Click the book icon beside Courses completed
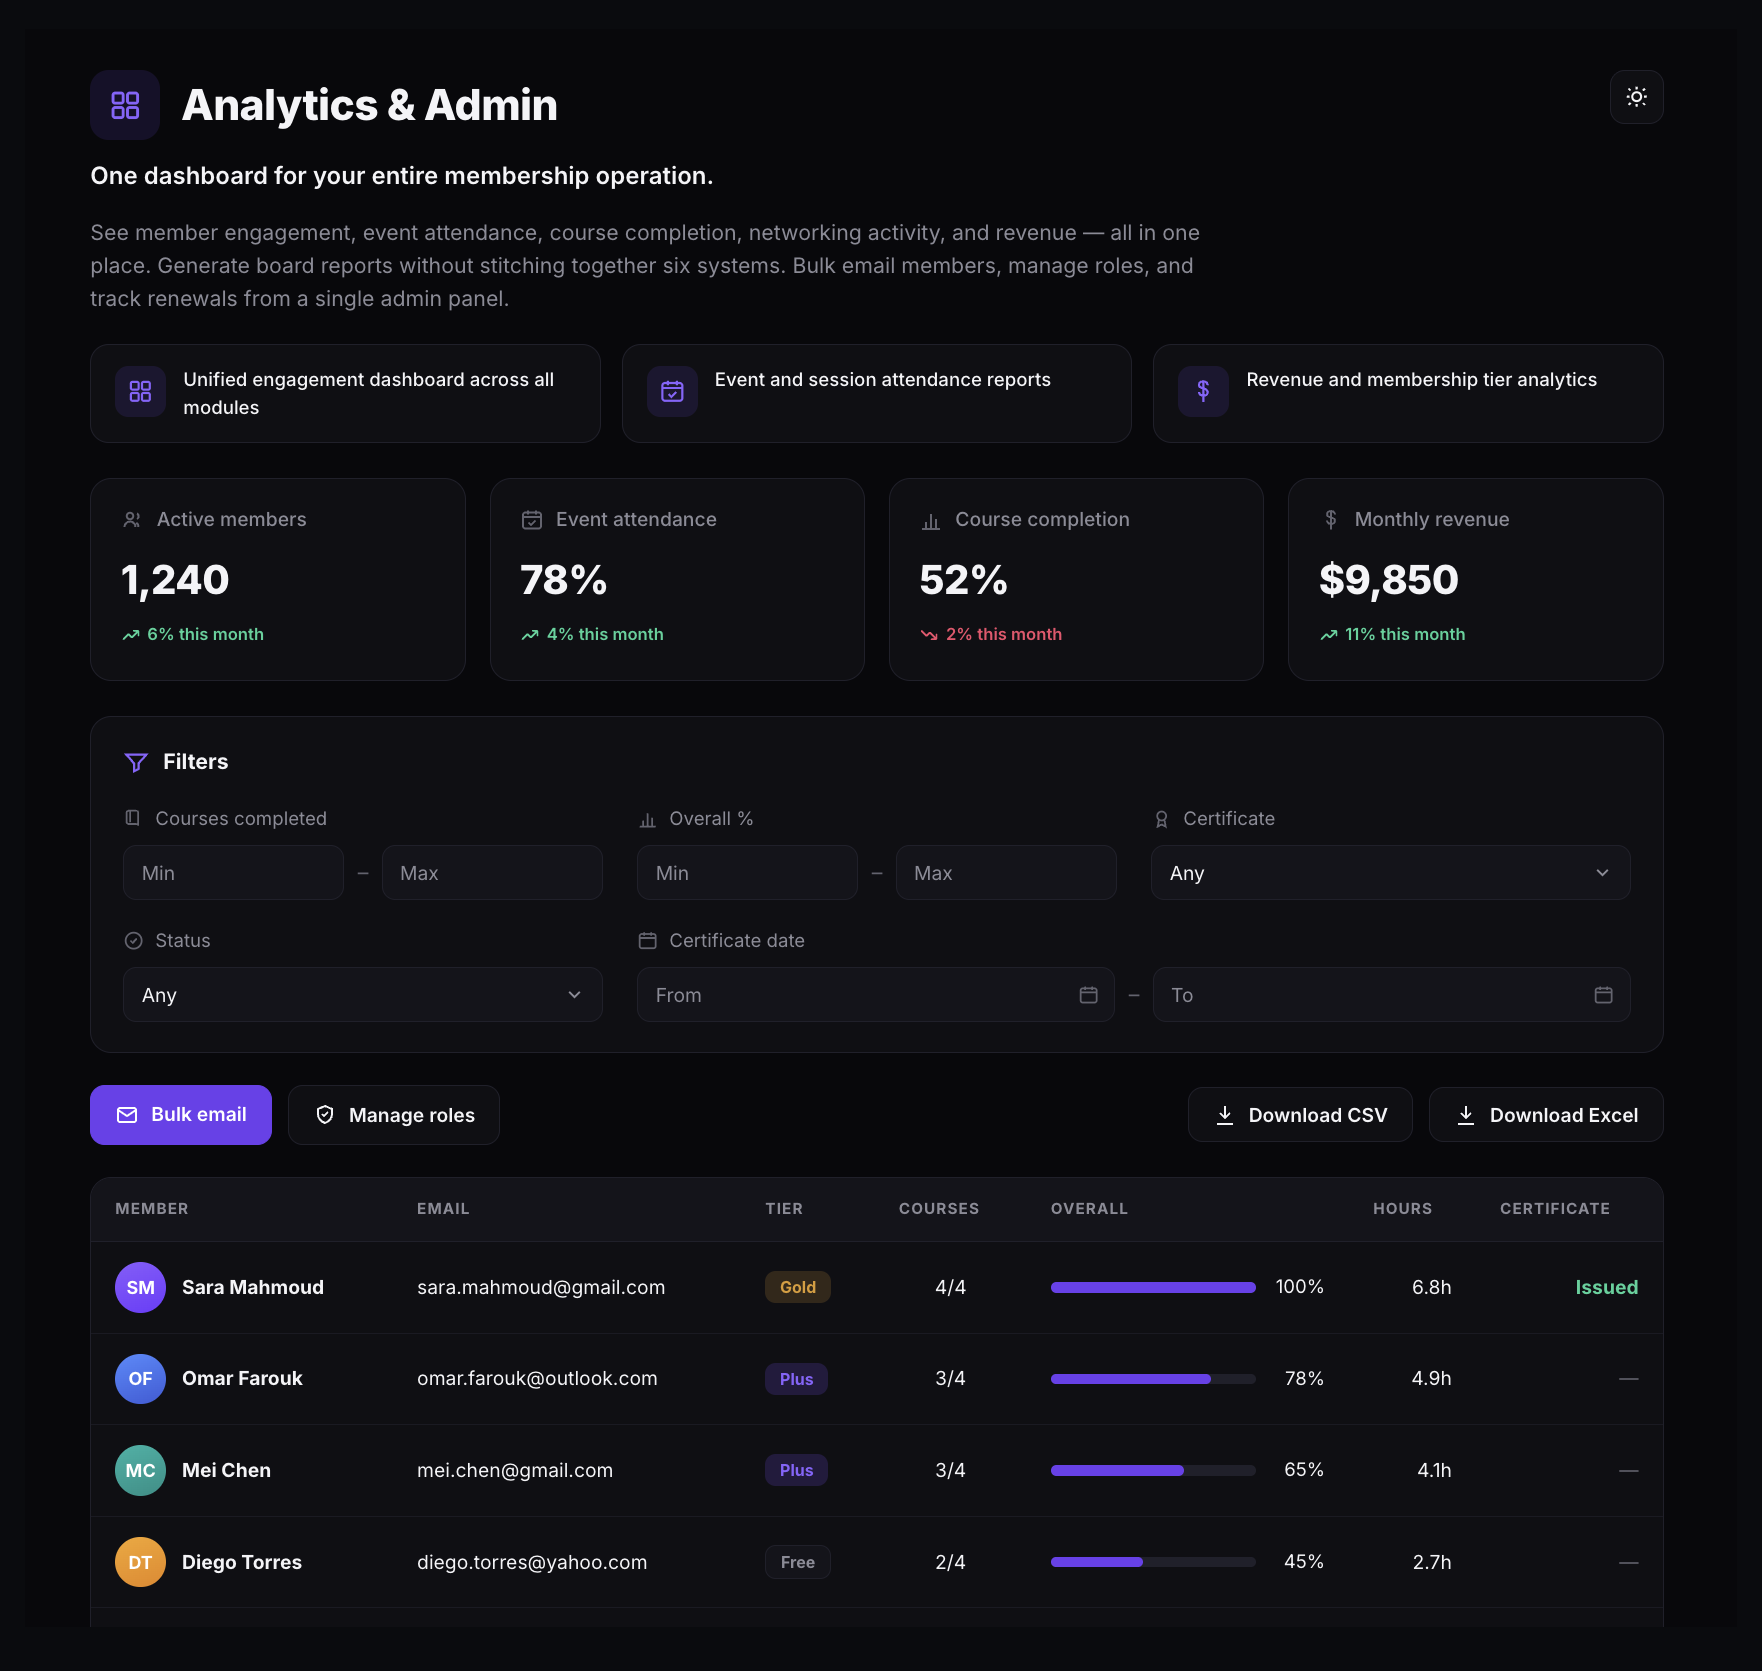Screen dimensions: 1762x1671 [x=132, y=818]
